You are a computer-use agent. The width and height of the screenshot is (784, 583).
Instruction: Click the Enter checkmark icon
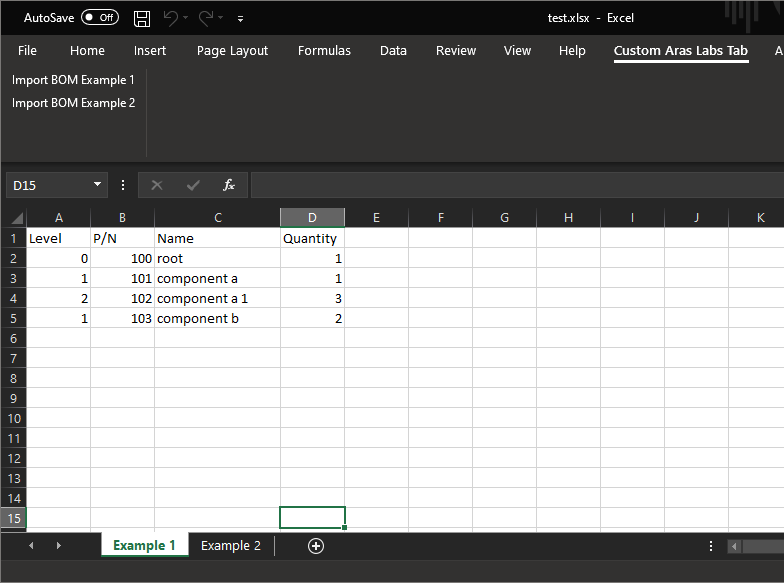click(193, 186)
